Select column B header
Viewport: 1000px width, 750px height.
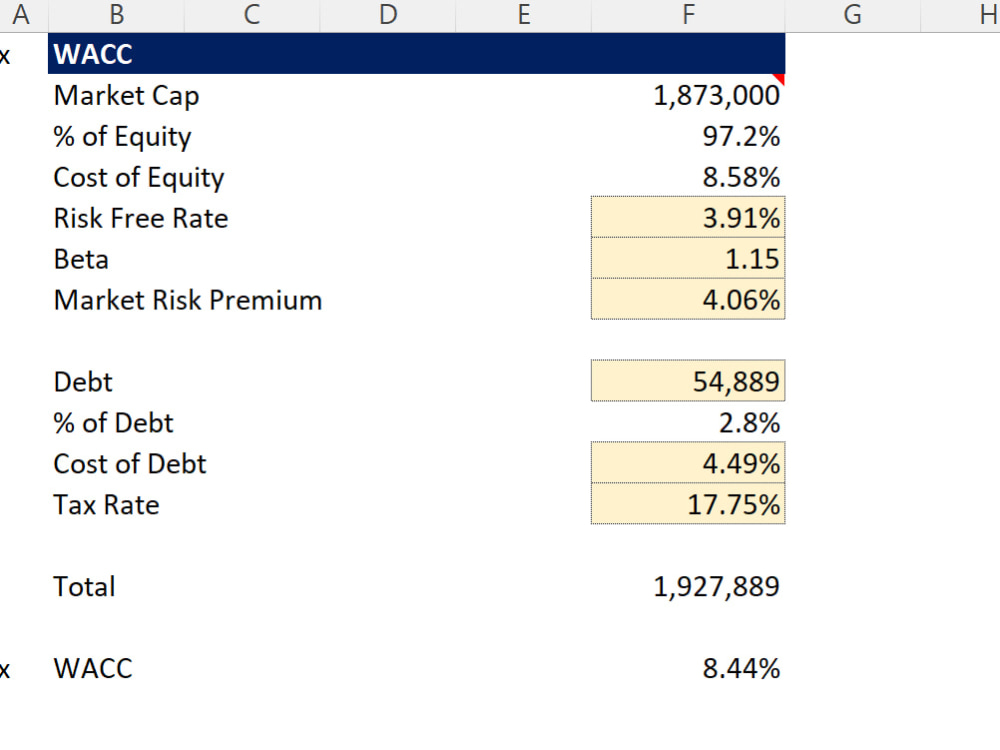116,15
